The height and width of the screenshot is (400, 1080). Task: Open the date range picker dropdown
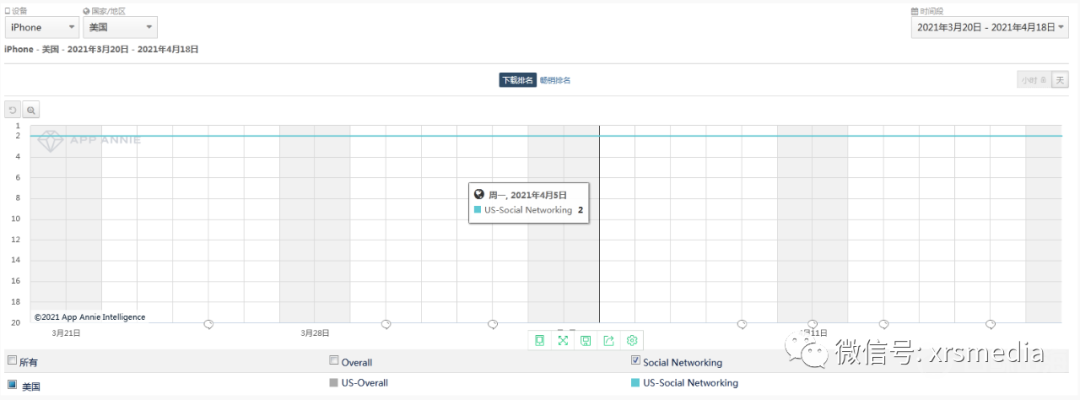coord(991,27)
